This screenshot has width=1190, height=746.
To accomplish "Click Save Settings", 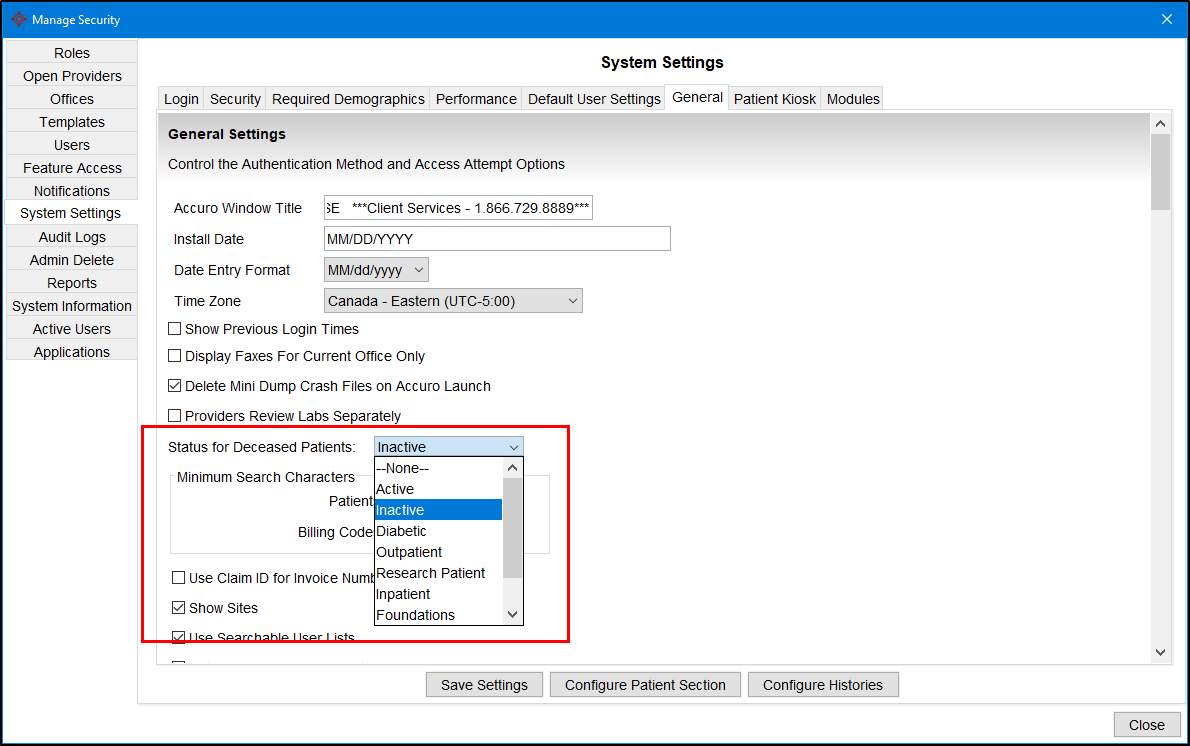I will click(x=484, y=684).
